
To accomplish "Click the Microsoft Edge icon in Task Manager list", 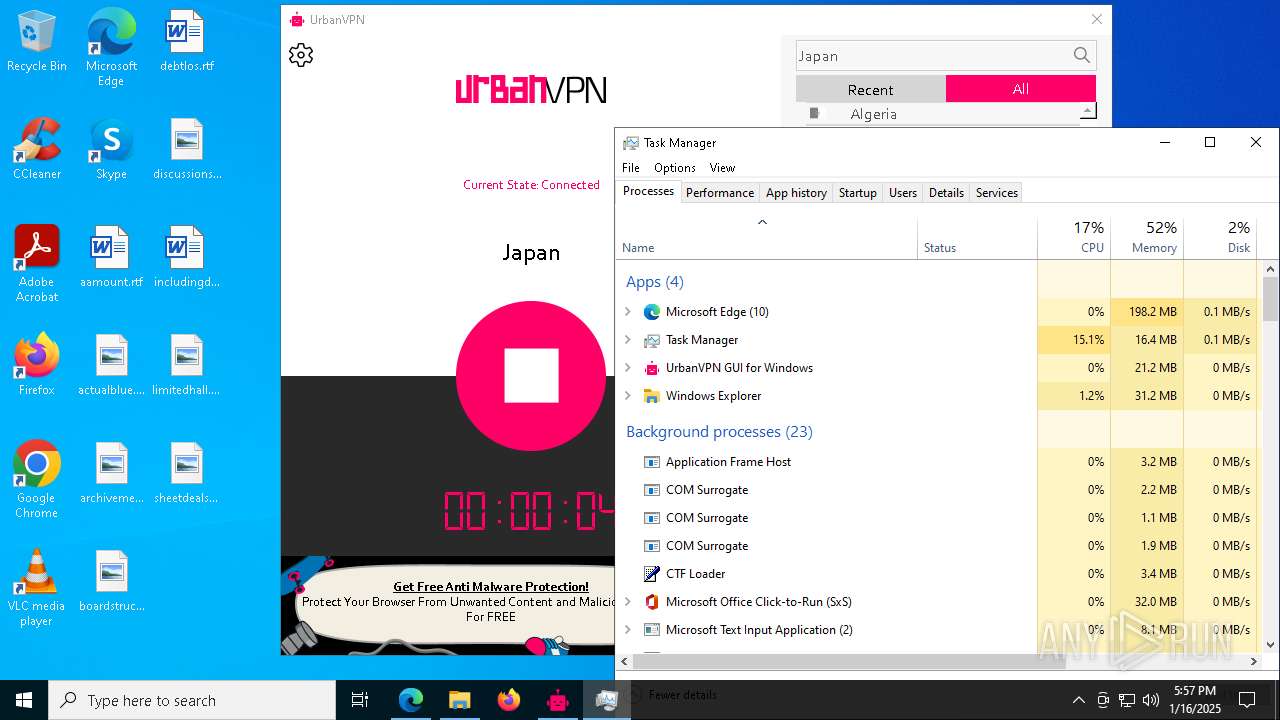I will coord(652,312).
